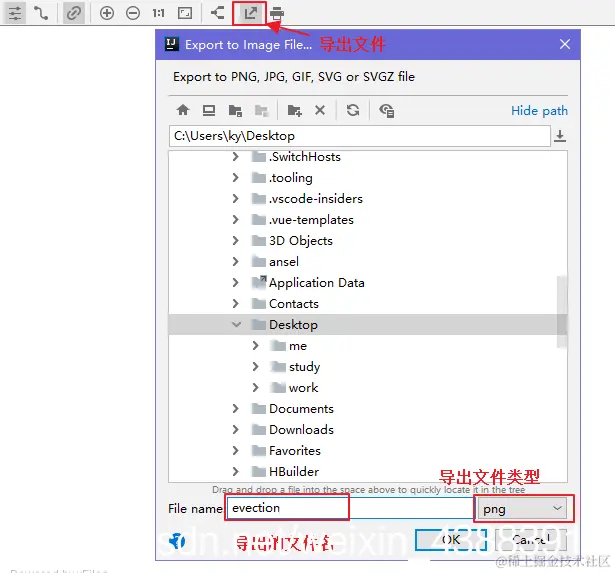The image size is (615, 573).
Task: Zoom in with the plus icon
Action: click(x=107, y=13)
